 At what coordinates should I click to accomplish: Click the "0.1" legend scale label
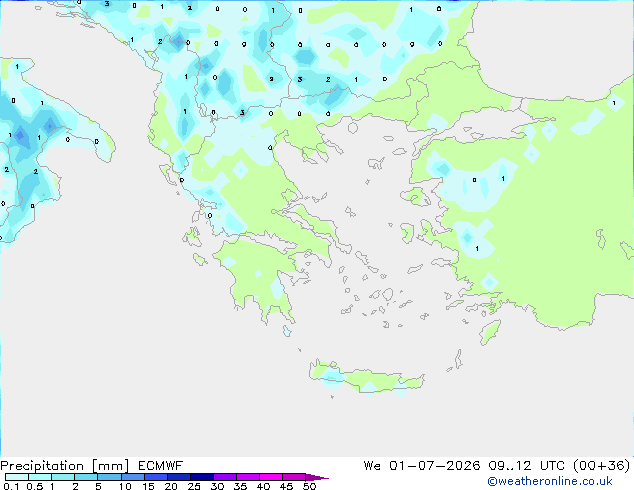(11, 486)
